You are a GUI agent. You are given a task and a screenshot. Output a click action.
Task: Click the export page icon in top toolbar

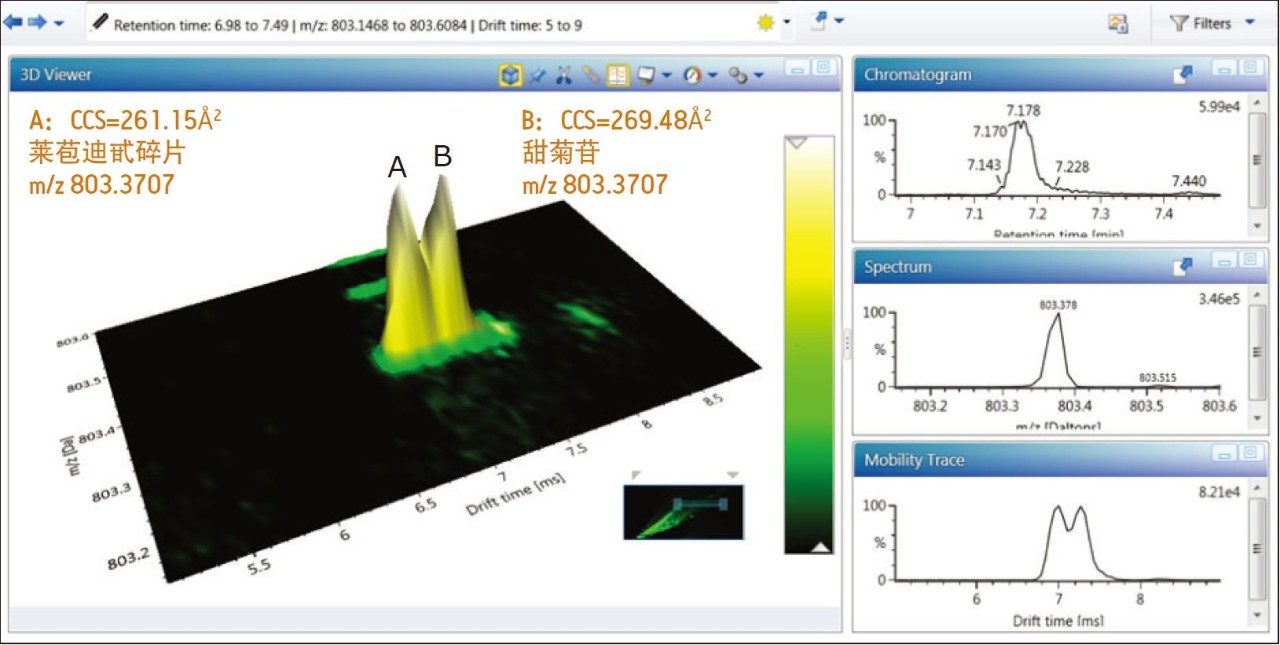point(820,20)
